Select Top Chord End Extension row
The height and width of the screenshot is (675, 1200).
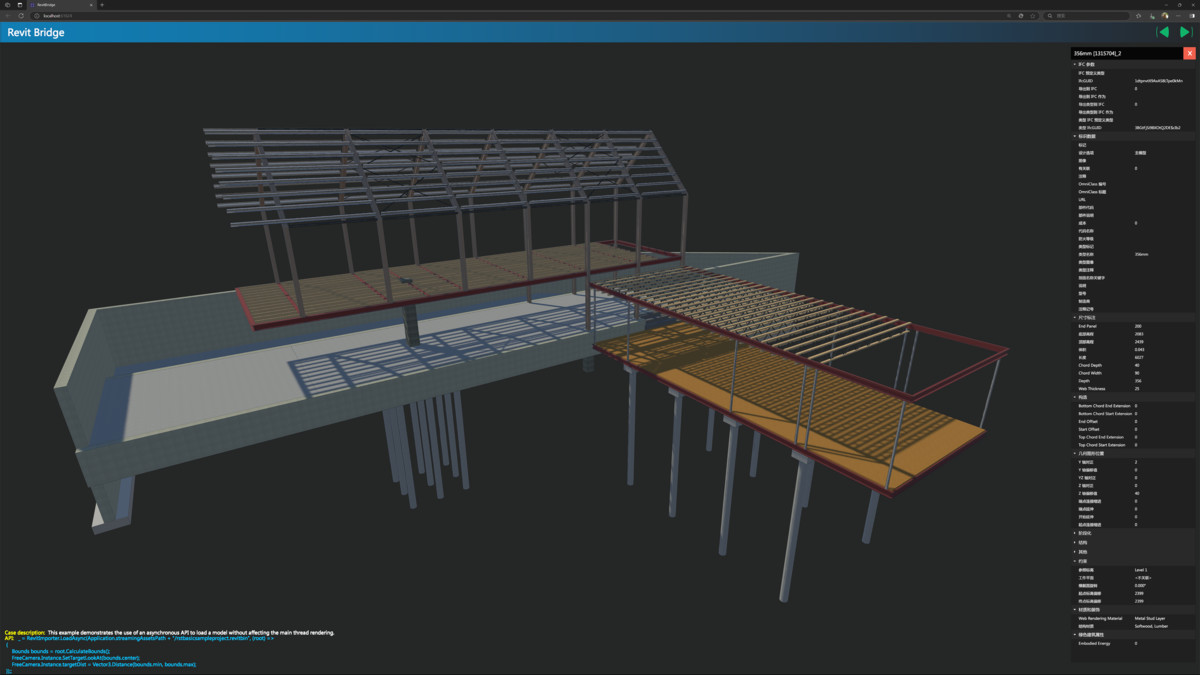(1134, 437)
